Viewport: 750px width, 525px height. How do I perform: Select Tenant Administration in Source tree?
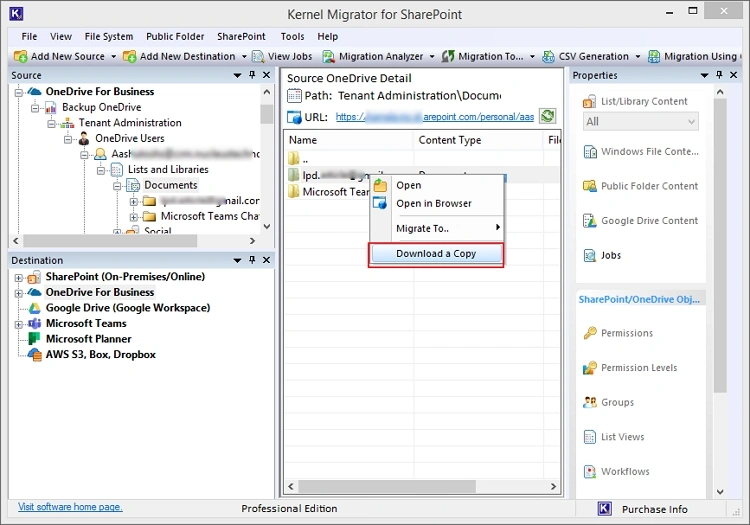pyautogui.click(x=130, y=123)
